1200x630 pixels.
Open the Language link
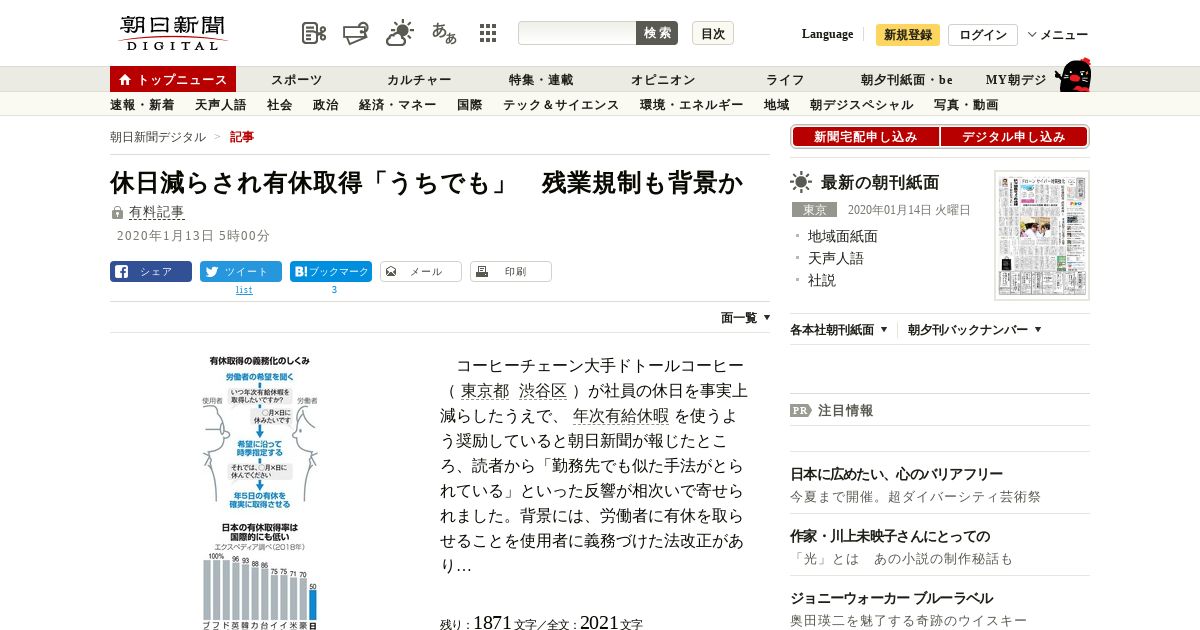tap(827, 34)
